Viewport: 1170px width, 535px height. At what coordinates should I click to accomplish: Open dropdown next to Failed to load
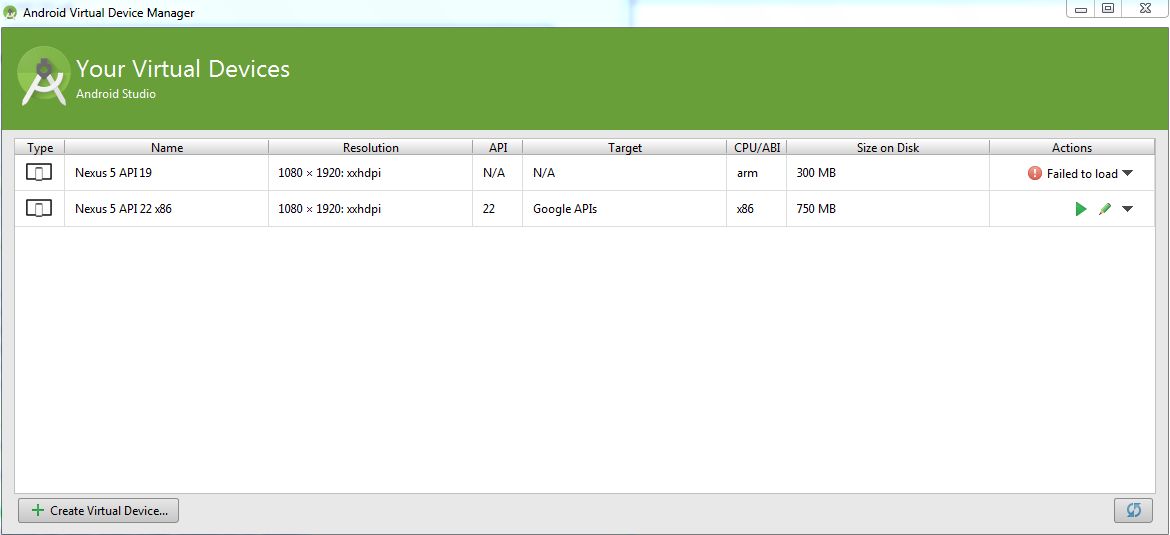tap(1127, 173)
